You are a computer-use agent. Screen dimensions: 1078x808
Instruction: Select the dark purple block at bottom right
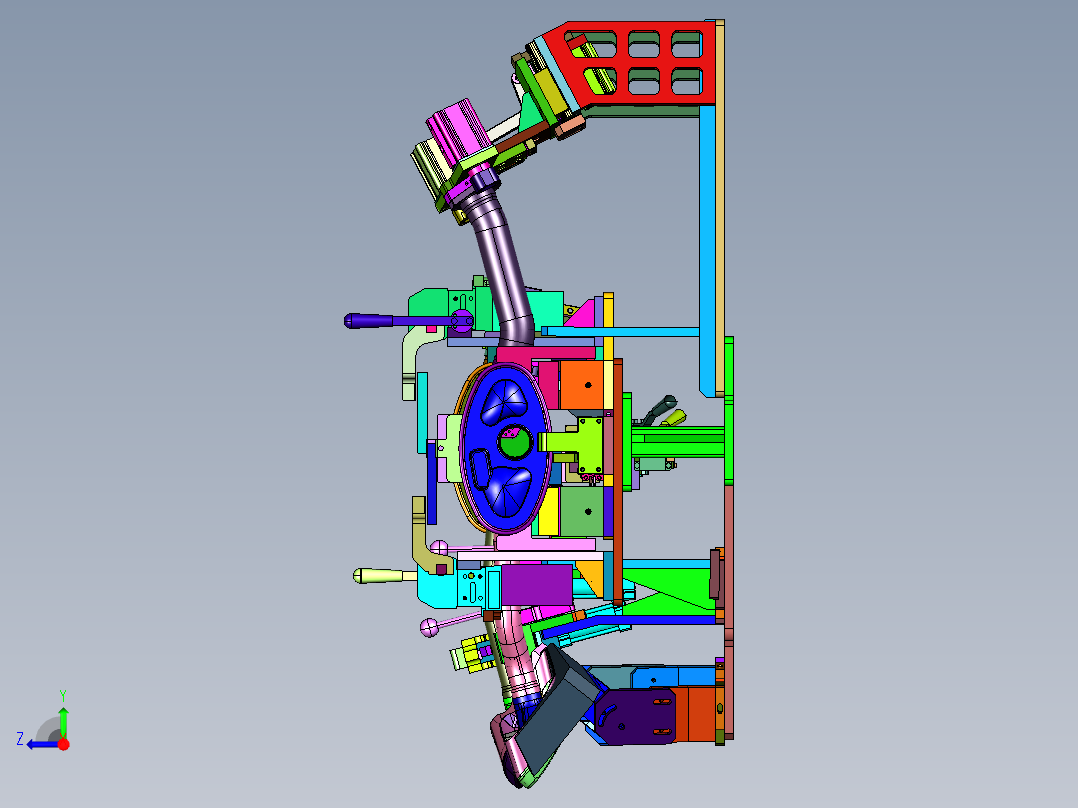(x=636, y=717)
